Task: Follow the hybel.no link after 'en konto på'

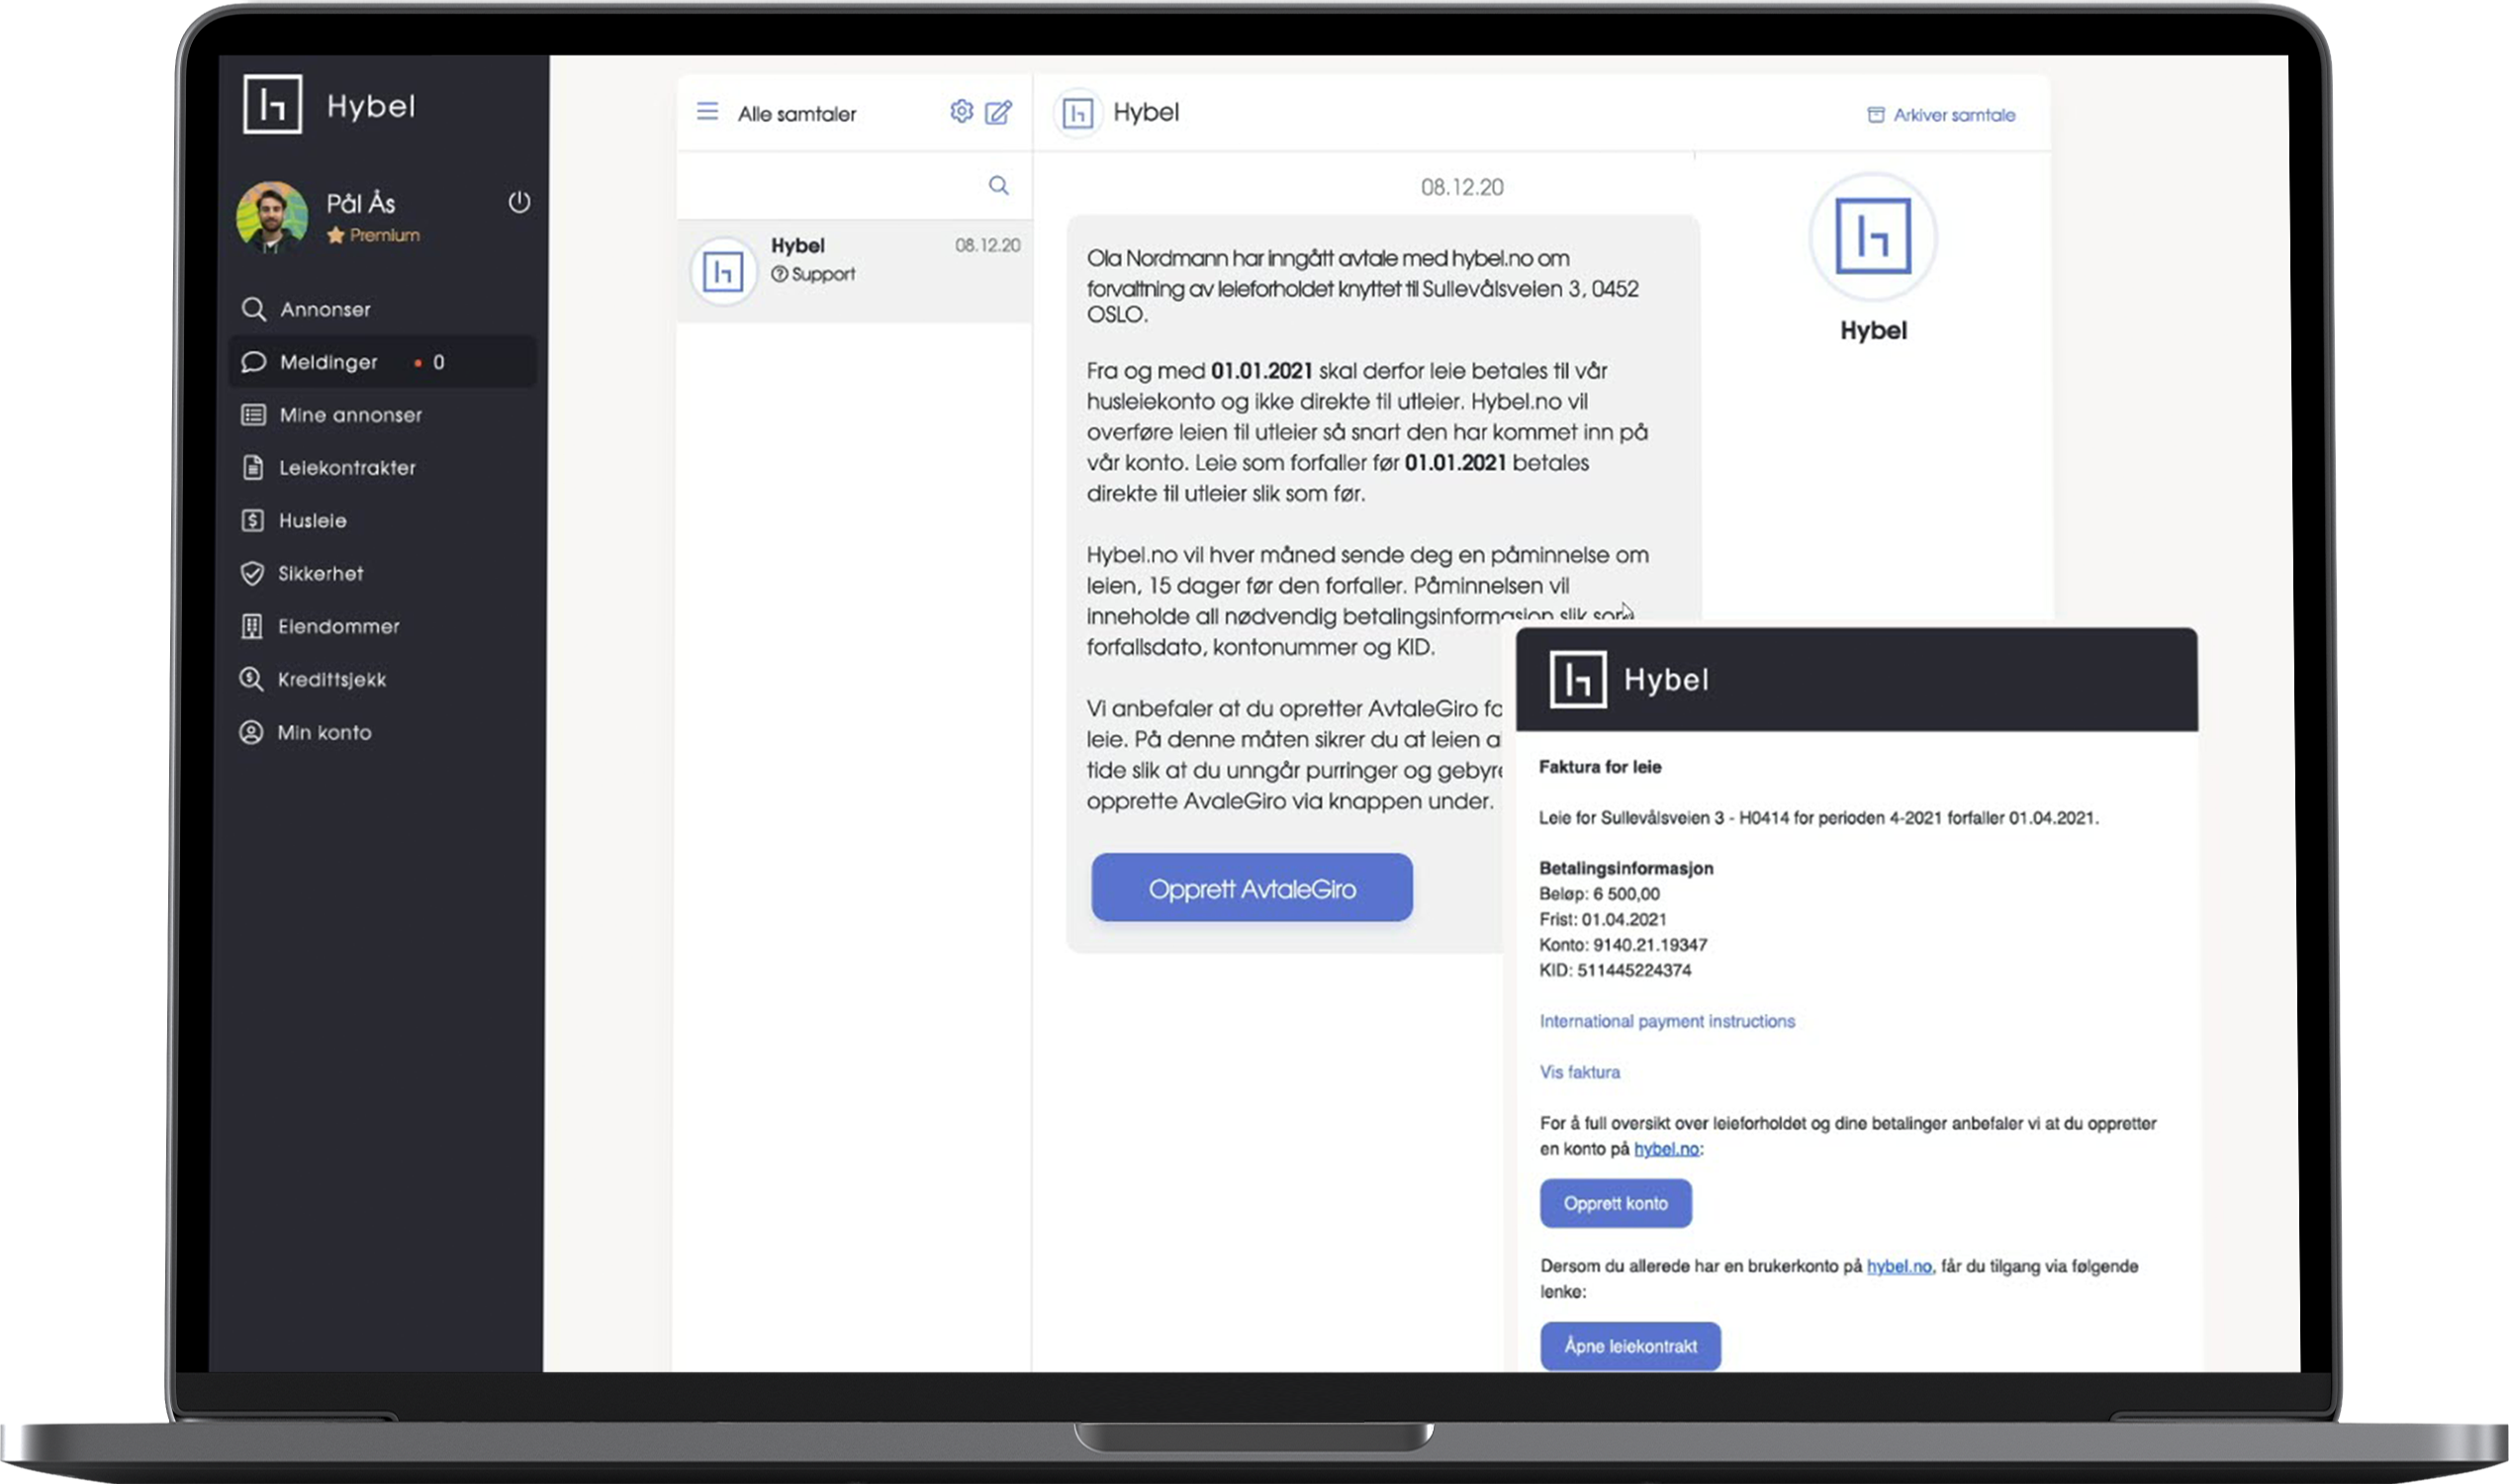Action: pos(1666,1149)
